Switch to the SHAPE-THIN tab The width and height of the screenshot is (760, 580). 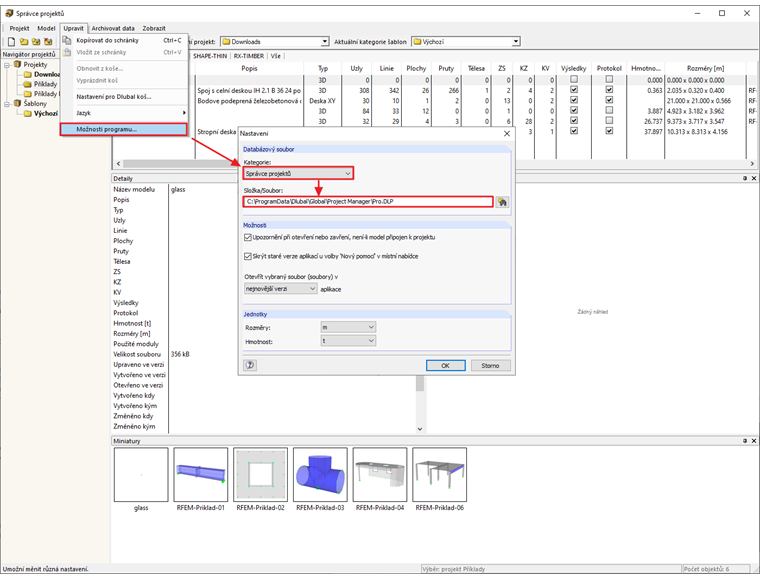[210, 56]
